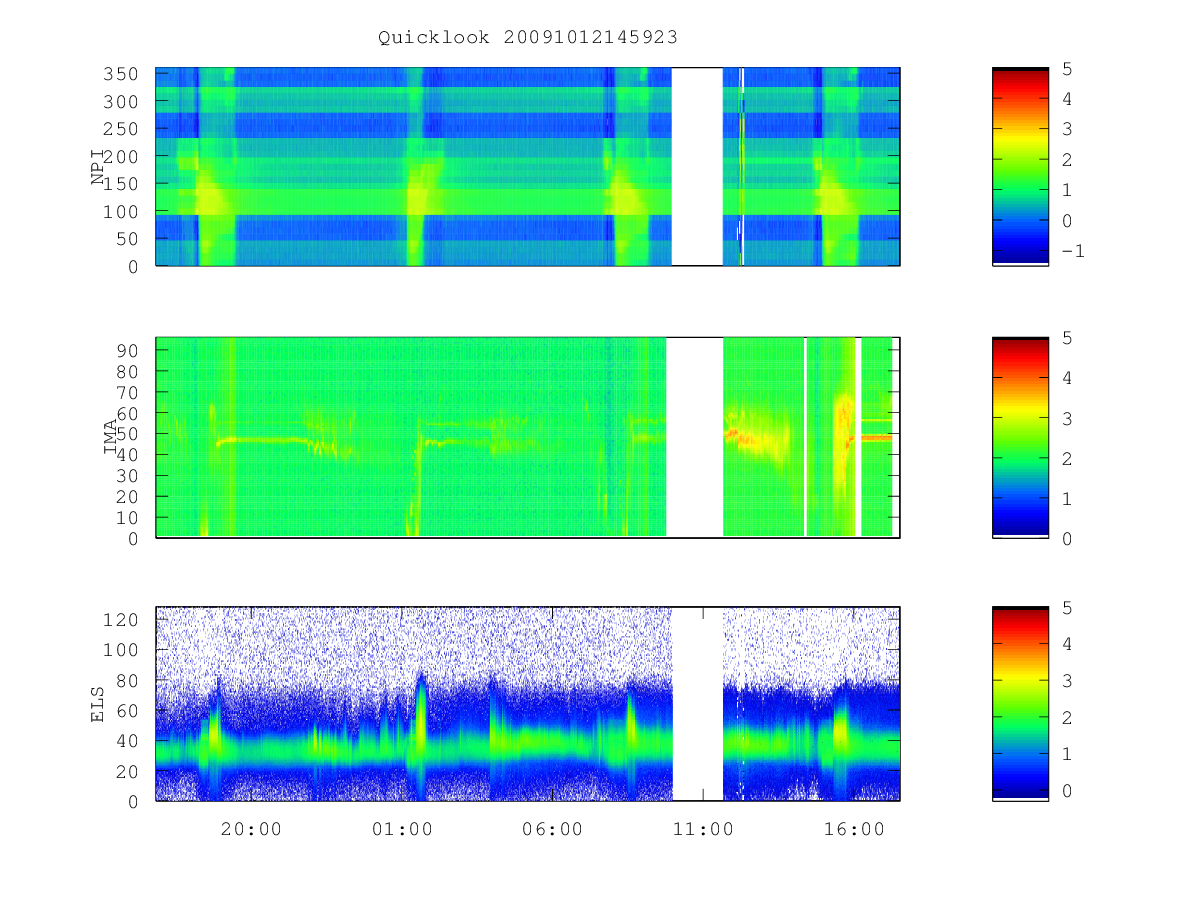1200x900 pixels.
Task: Click the 16:00 time tick label
Action: [x=854, y=829]
